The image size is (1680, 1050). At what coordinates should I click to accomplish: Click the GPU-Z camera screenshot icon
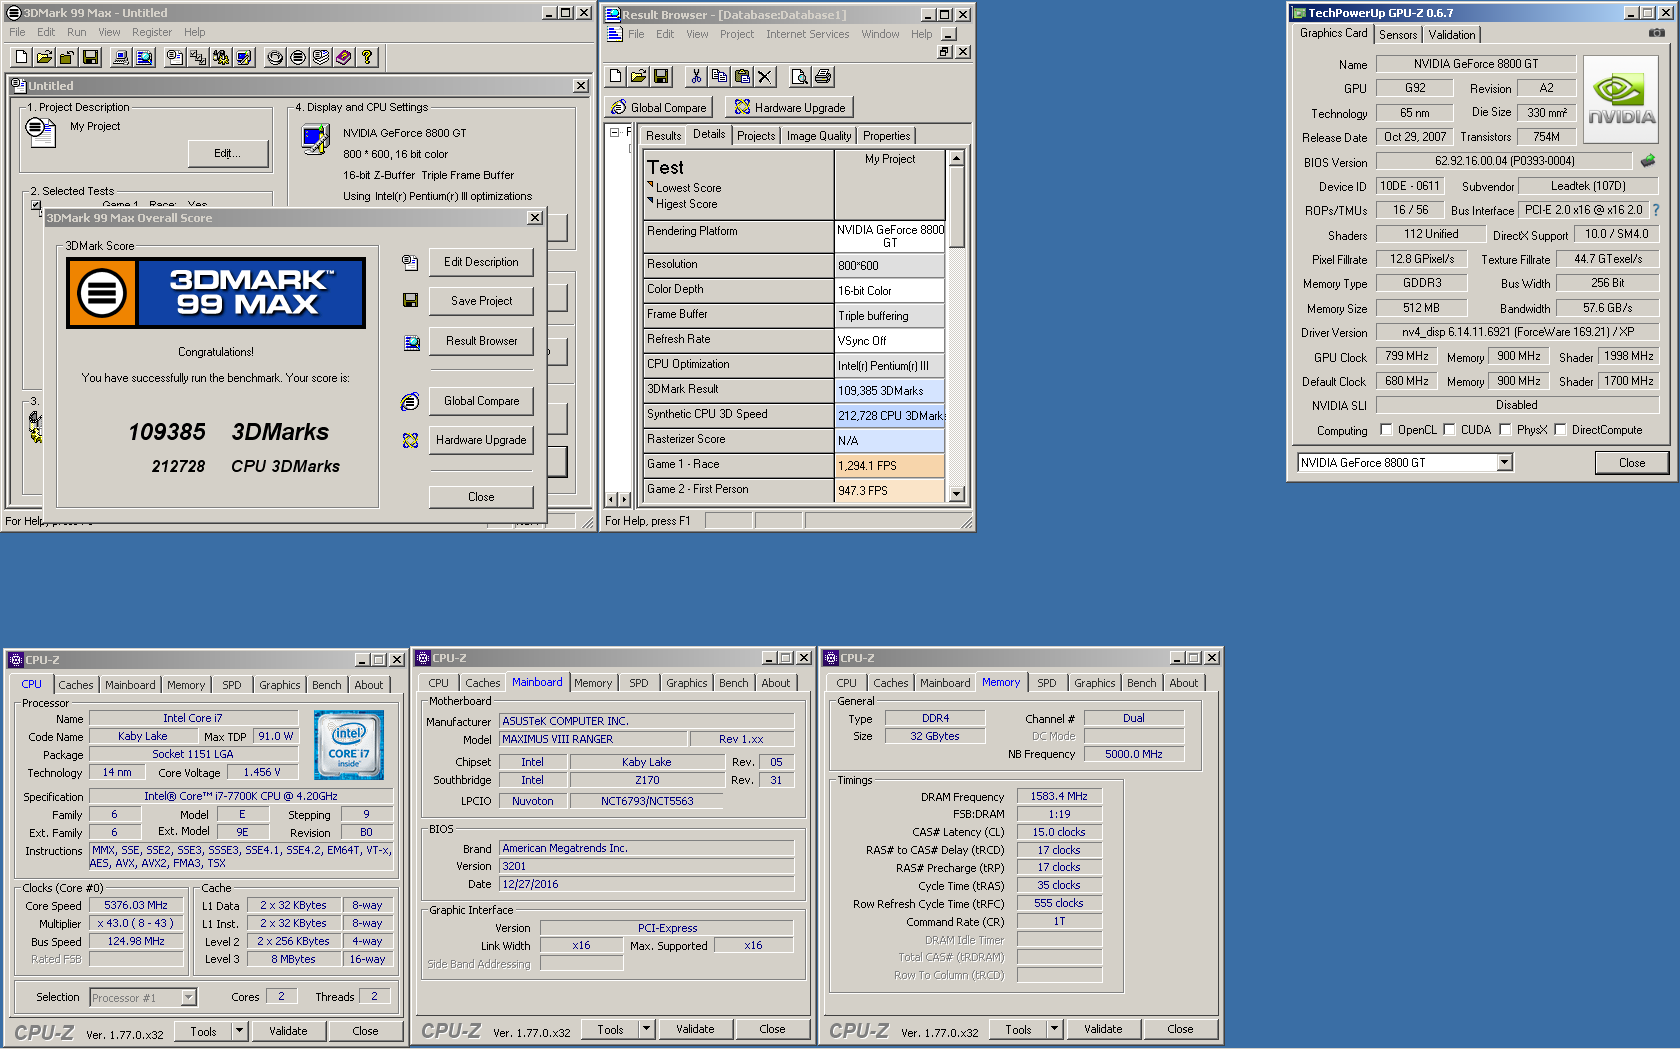1657,33
